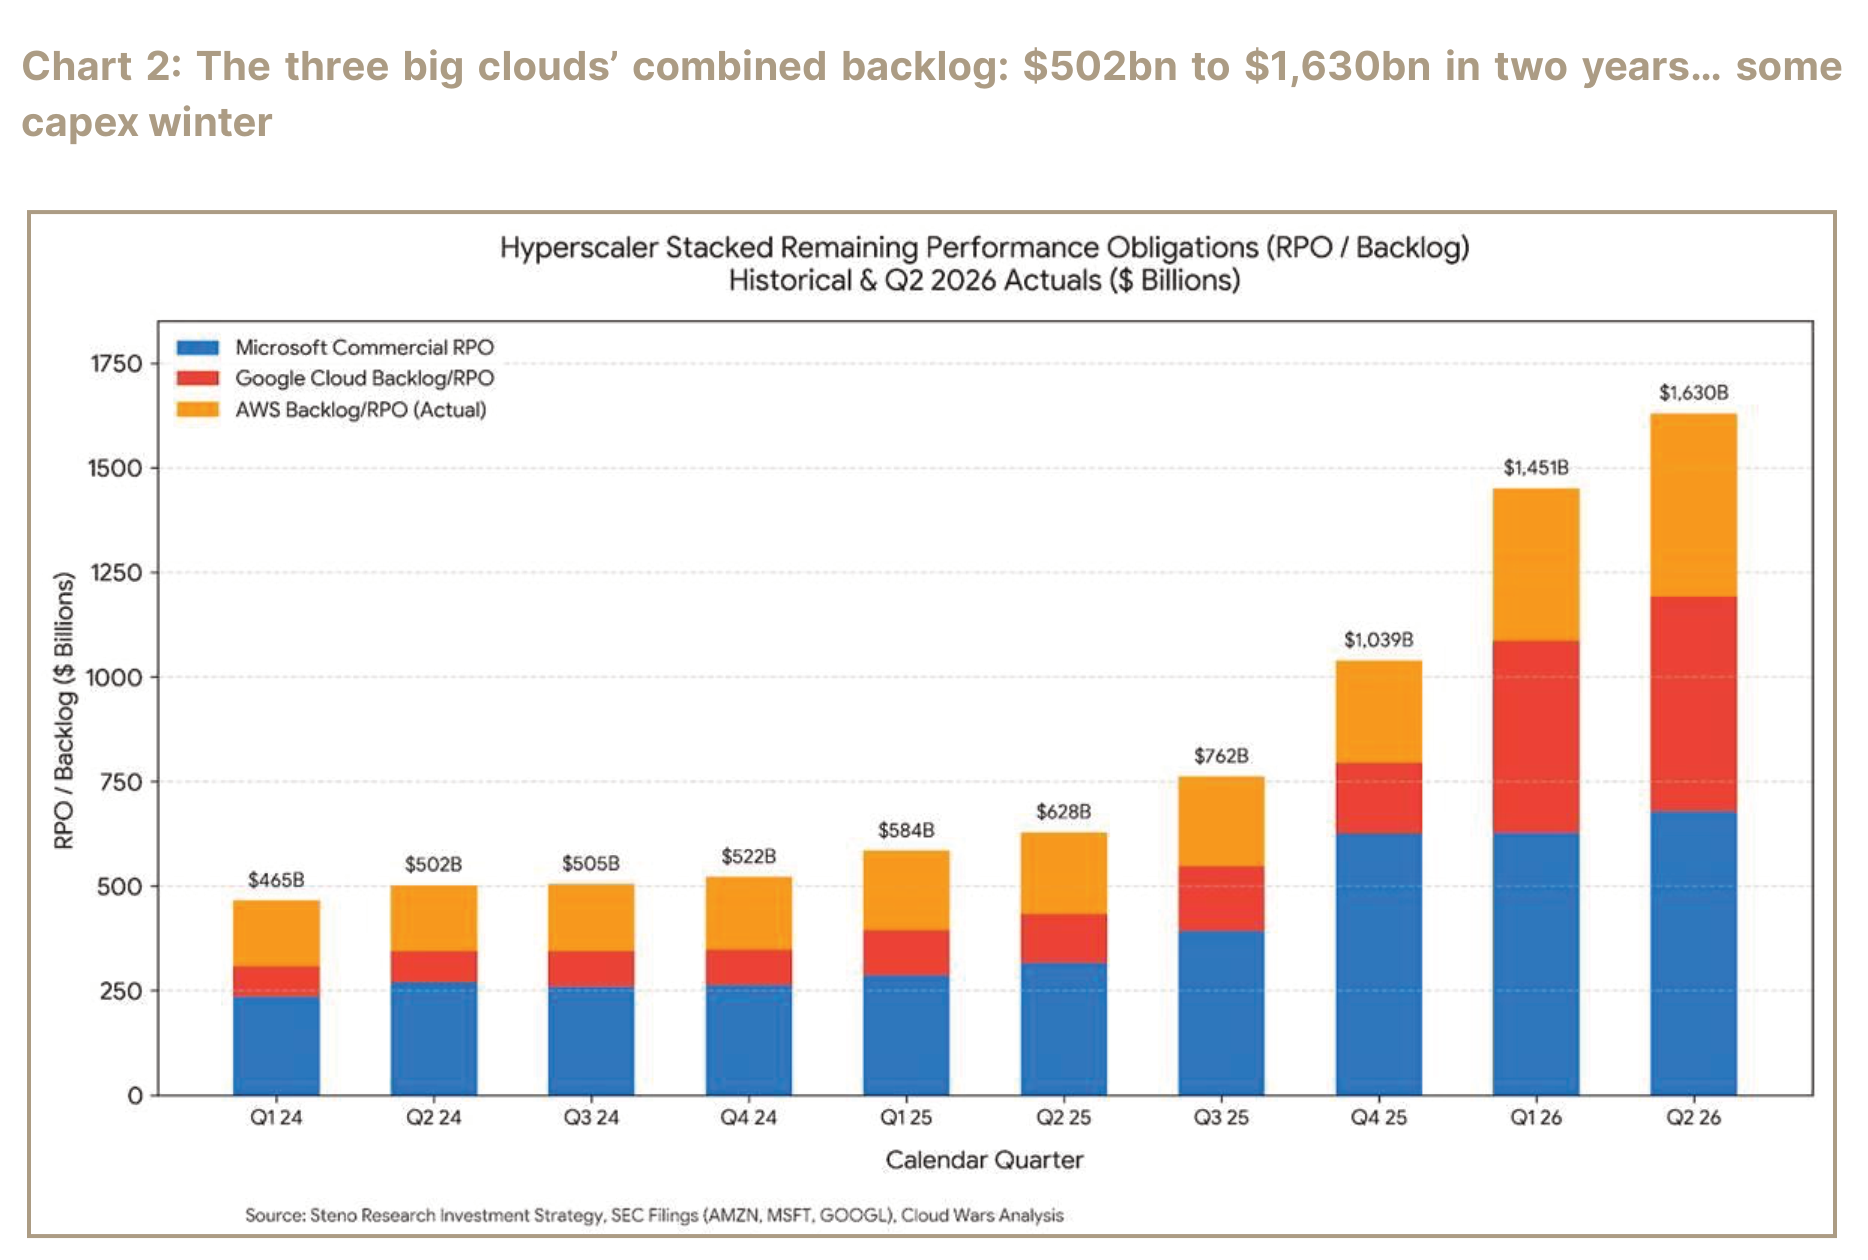Click the 'Calendar Quarter' axis title
Viewport: 1868px width, 1260px height.
click(x=984, y=1160)
